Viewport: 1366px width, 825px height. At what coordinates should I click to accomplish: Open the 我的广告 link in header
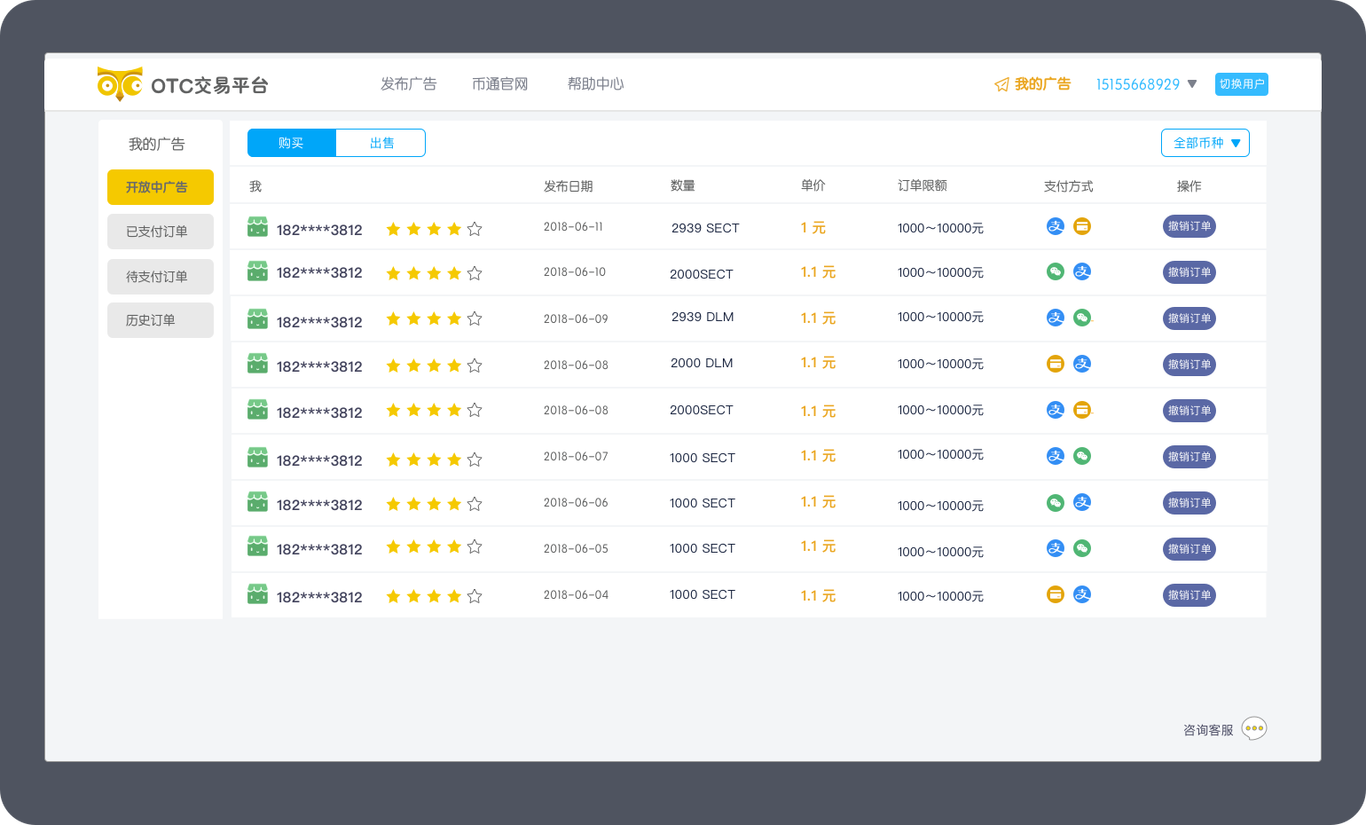pyautogui.click(x=1032, y=84)
